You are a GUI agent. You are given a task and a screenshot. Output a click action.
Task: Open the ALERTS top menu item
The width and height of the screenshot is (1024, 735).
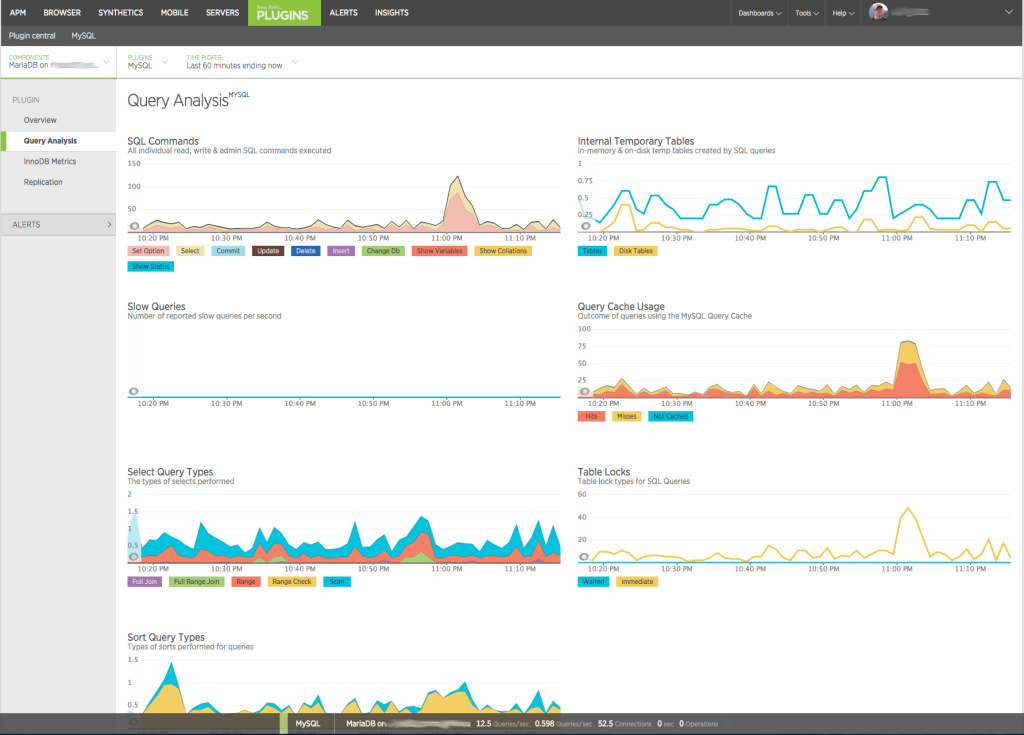click(x=344, y=12)
